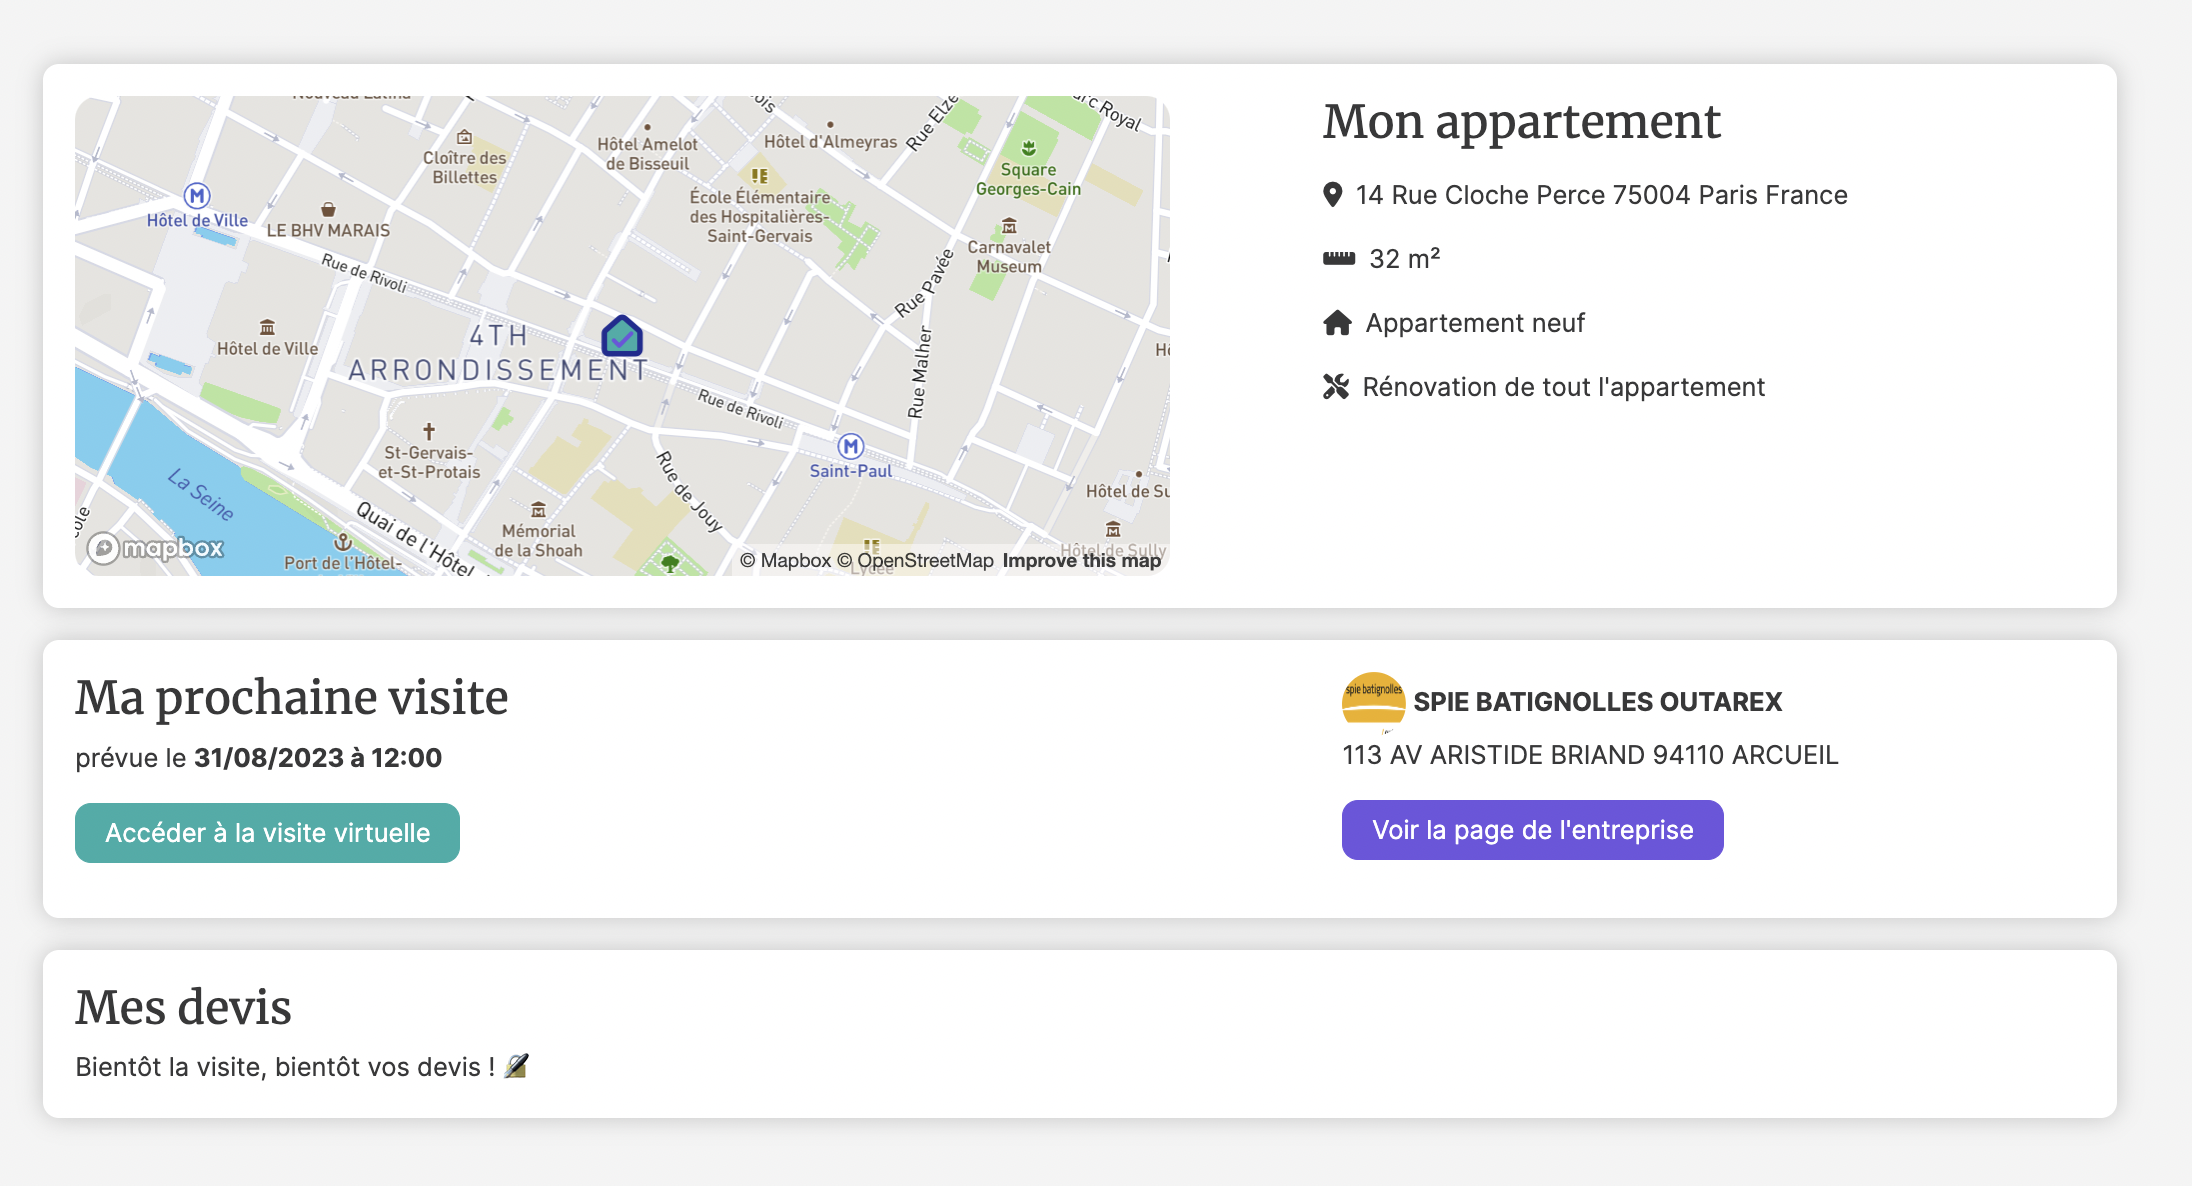Click the location pin icon beside address
Image resolution: width=2192 pixels, height=1186 pixels.
[1332, 195]
